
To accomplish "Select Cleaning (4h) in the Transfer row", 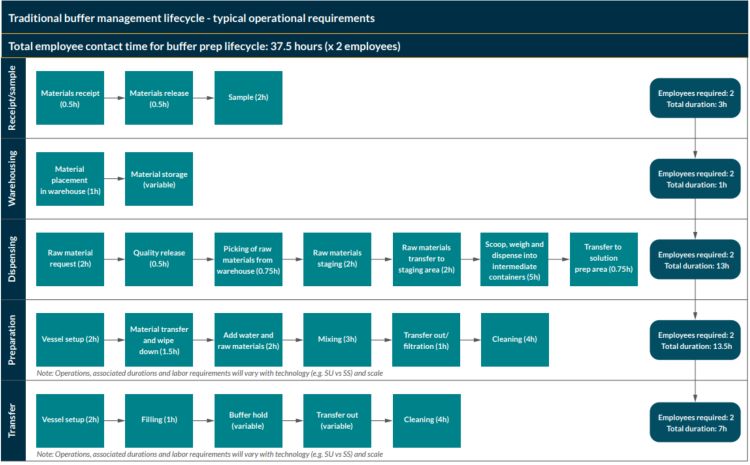I will point(426,421).
